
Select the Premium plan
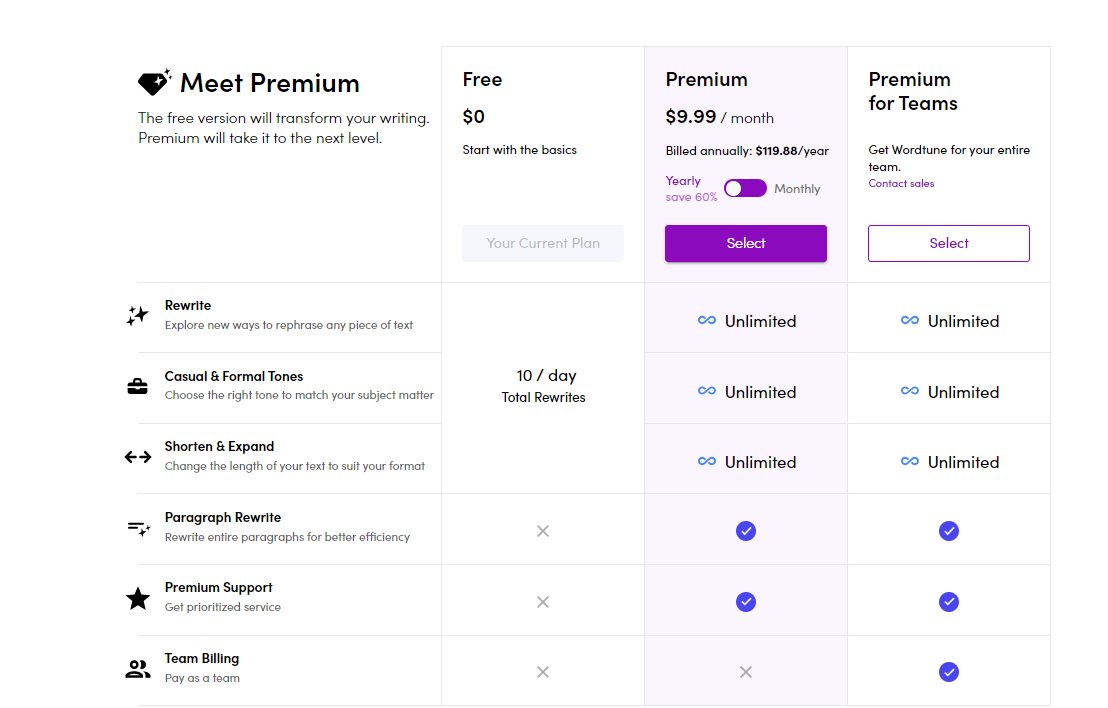746,243
